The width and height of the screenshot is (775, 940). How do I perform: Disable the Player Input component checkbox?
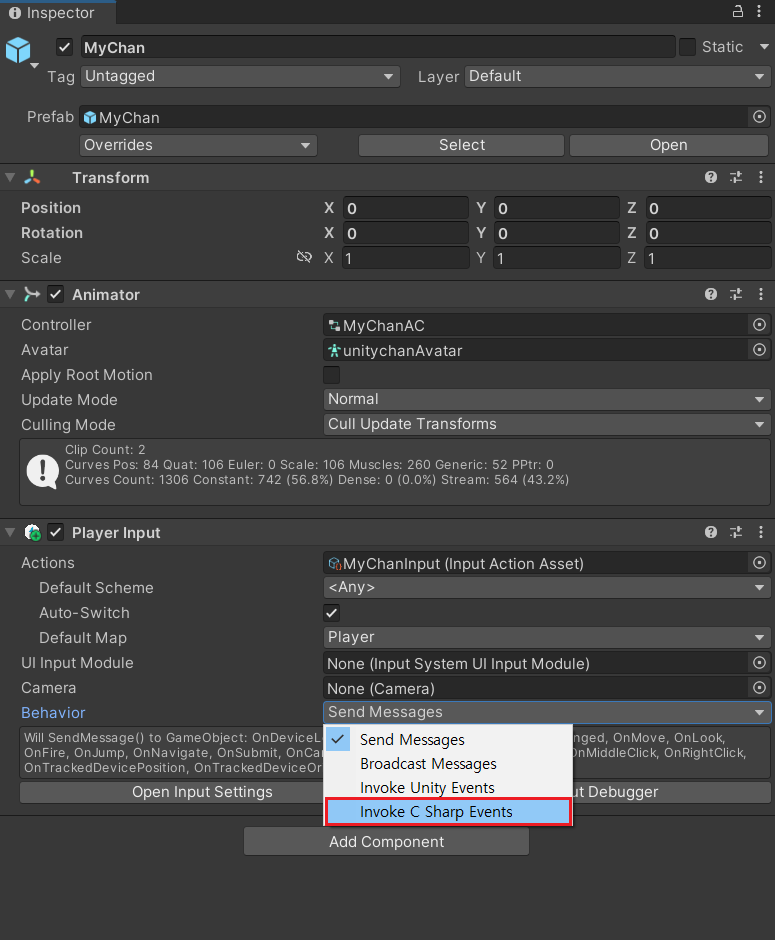point(56,532)
